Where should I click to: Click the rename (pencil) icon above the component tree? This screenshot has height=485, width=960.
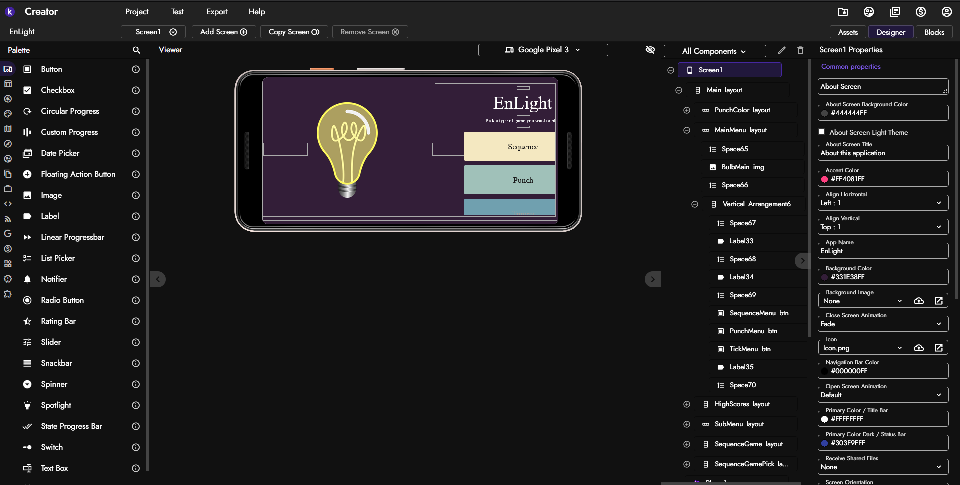click(x=782, y=50)
